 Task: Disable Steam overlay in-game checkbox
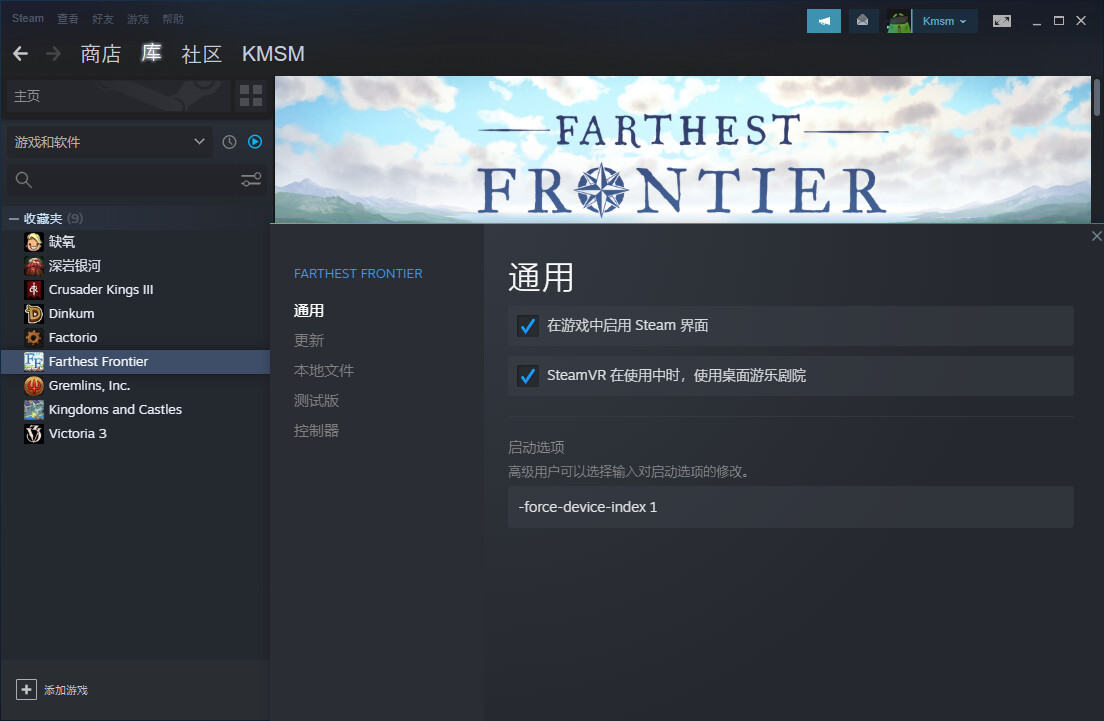pos(528,326)
